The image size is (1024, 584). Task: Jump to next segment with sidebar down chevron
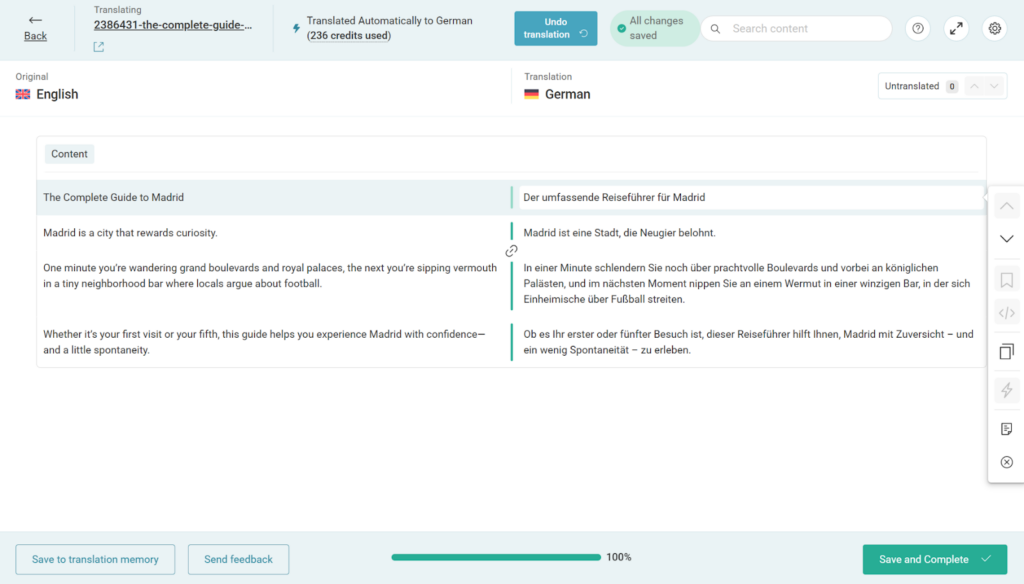pos(1006,238)
